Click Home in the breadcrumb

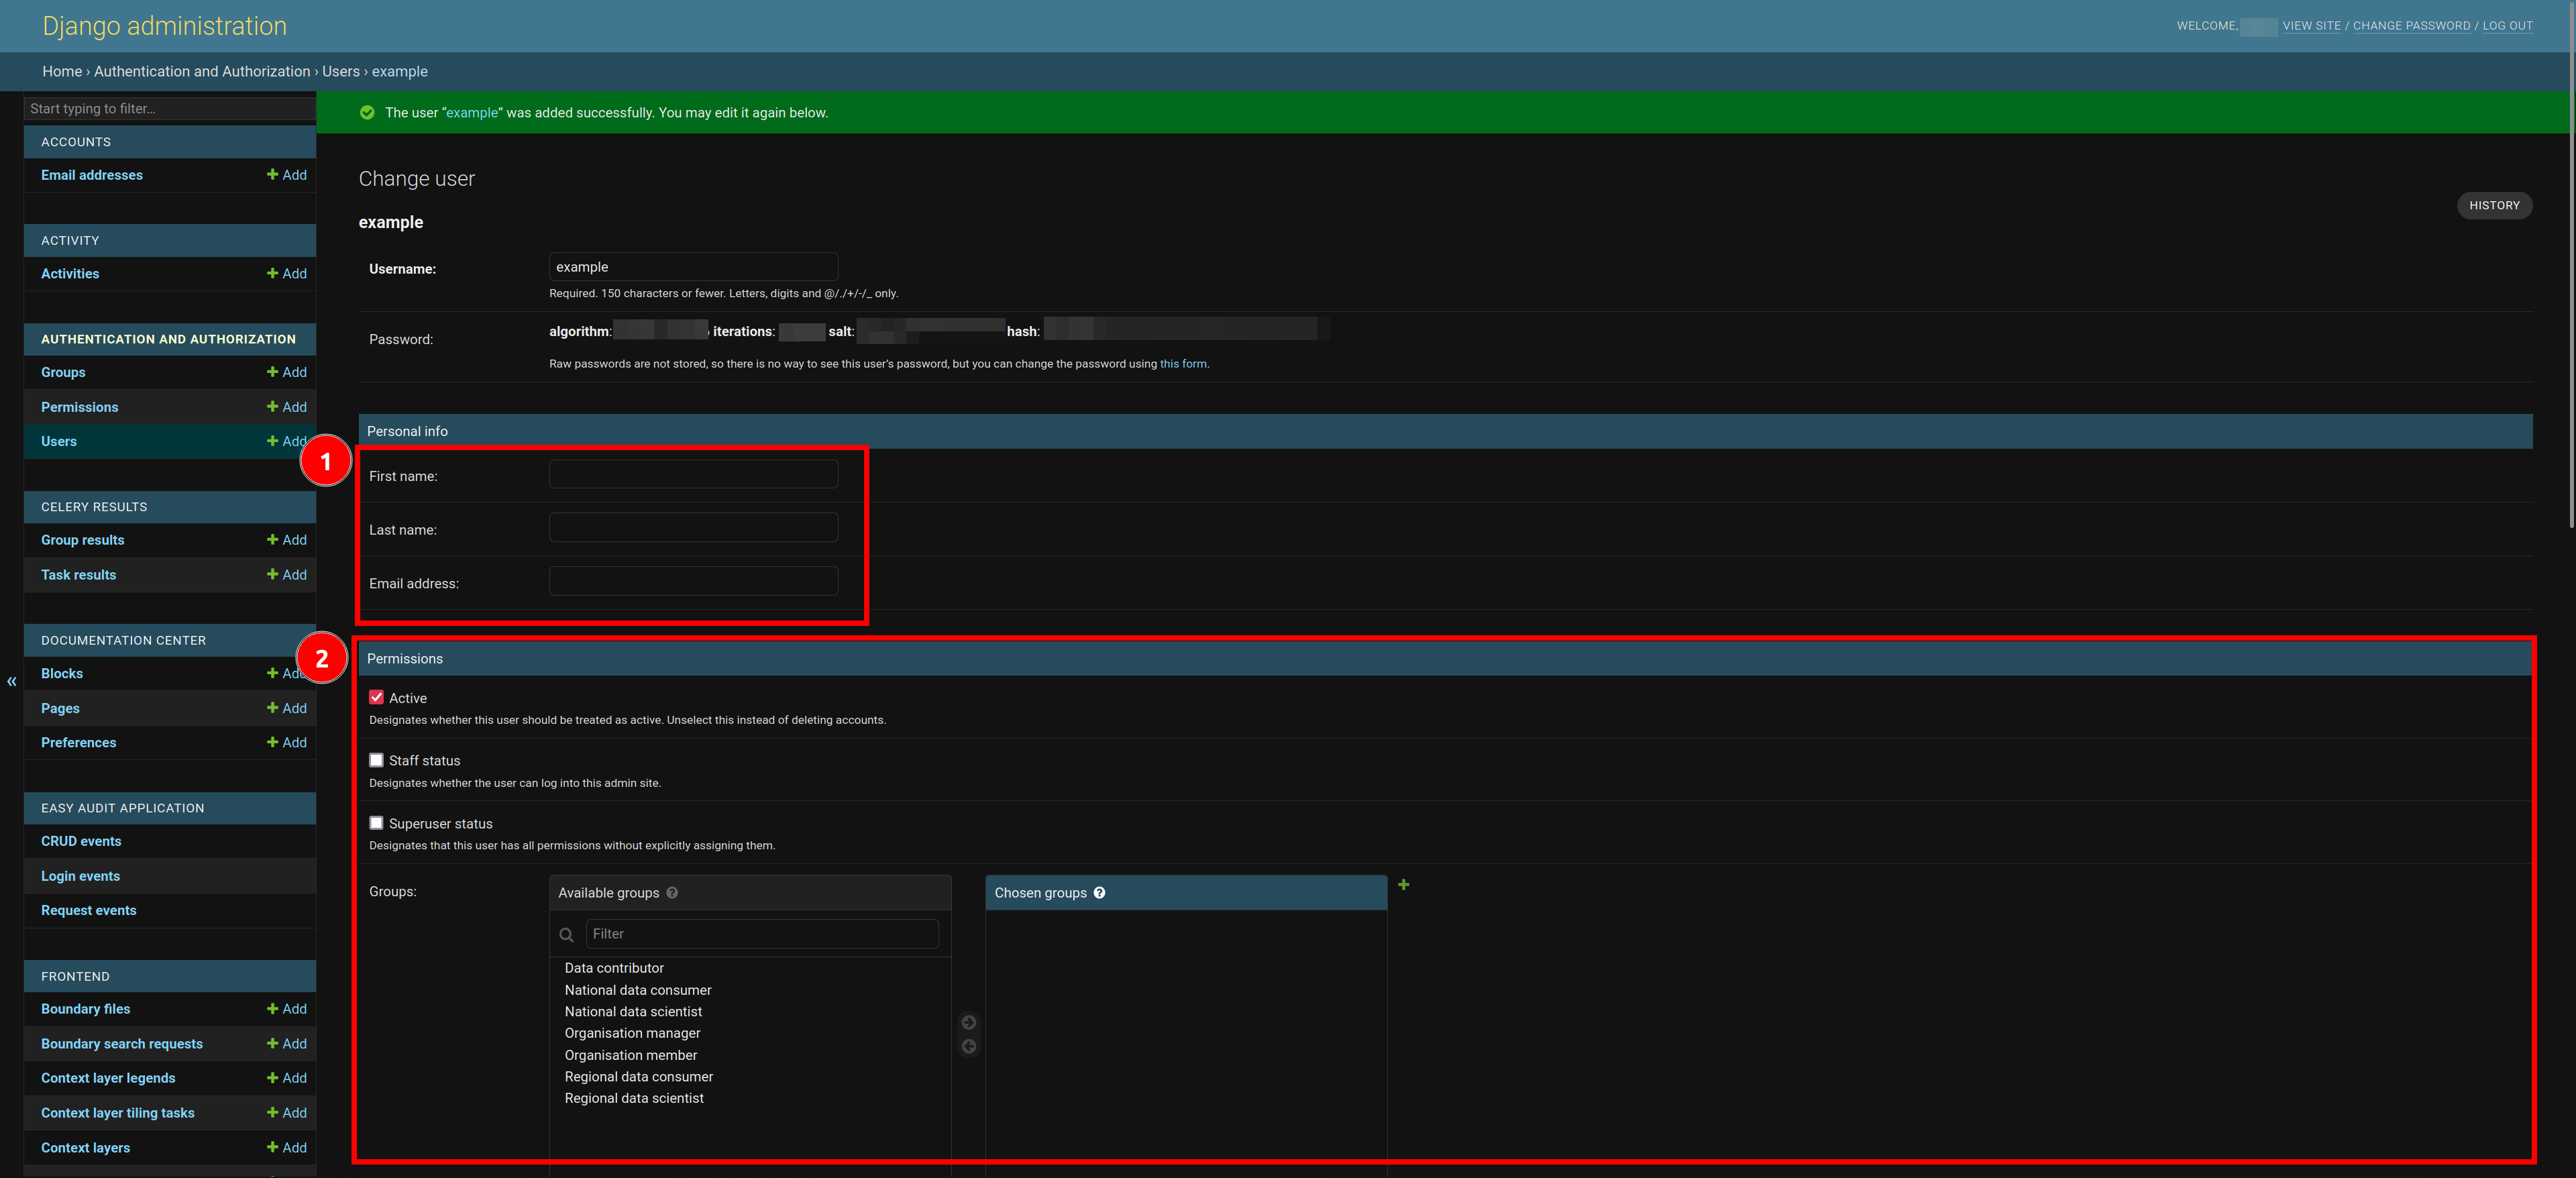62,71
